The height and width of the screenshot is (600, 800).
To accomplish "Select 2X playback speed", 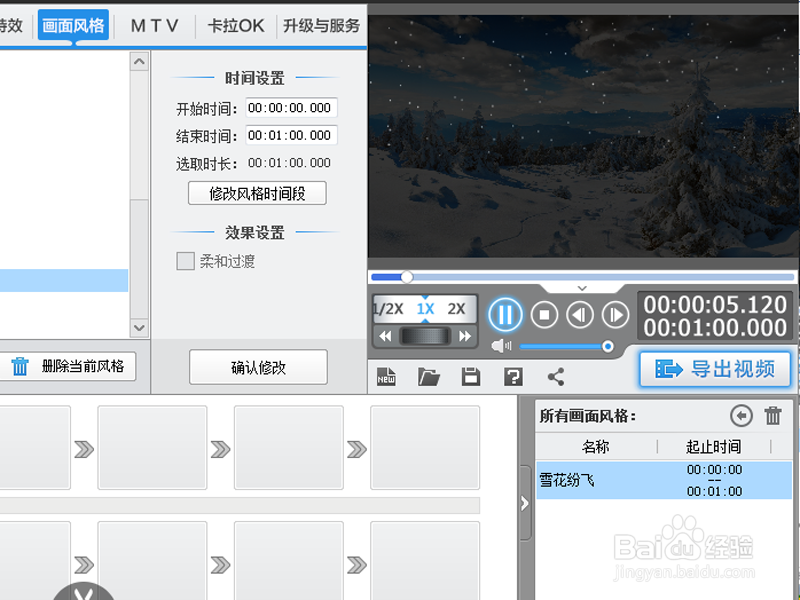I will [457, 309].
